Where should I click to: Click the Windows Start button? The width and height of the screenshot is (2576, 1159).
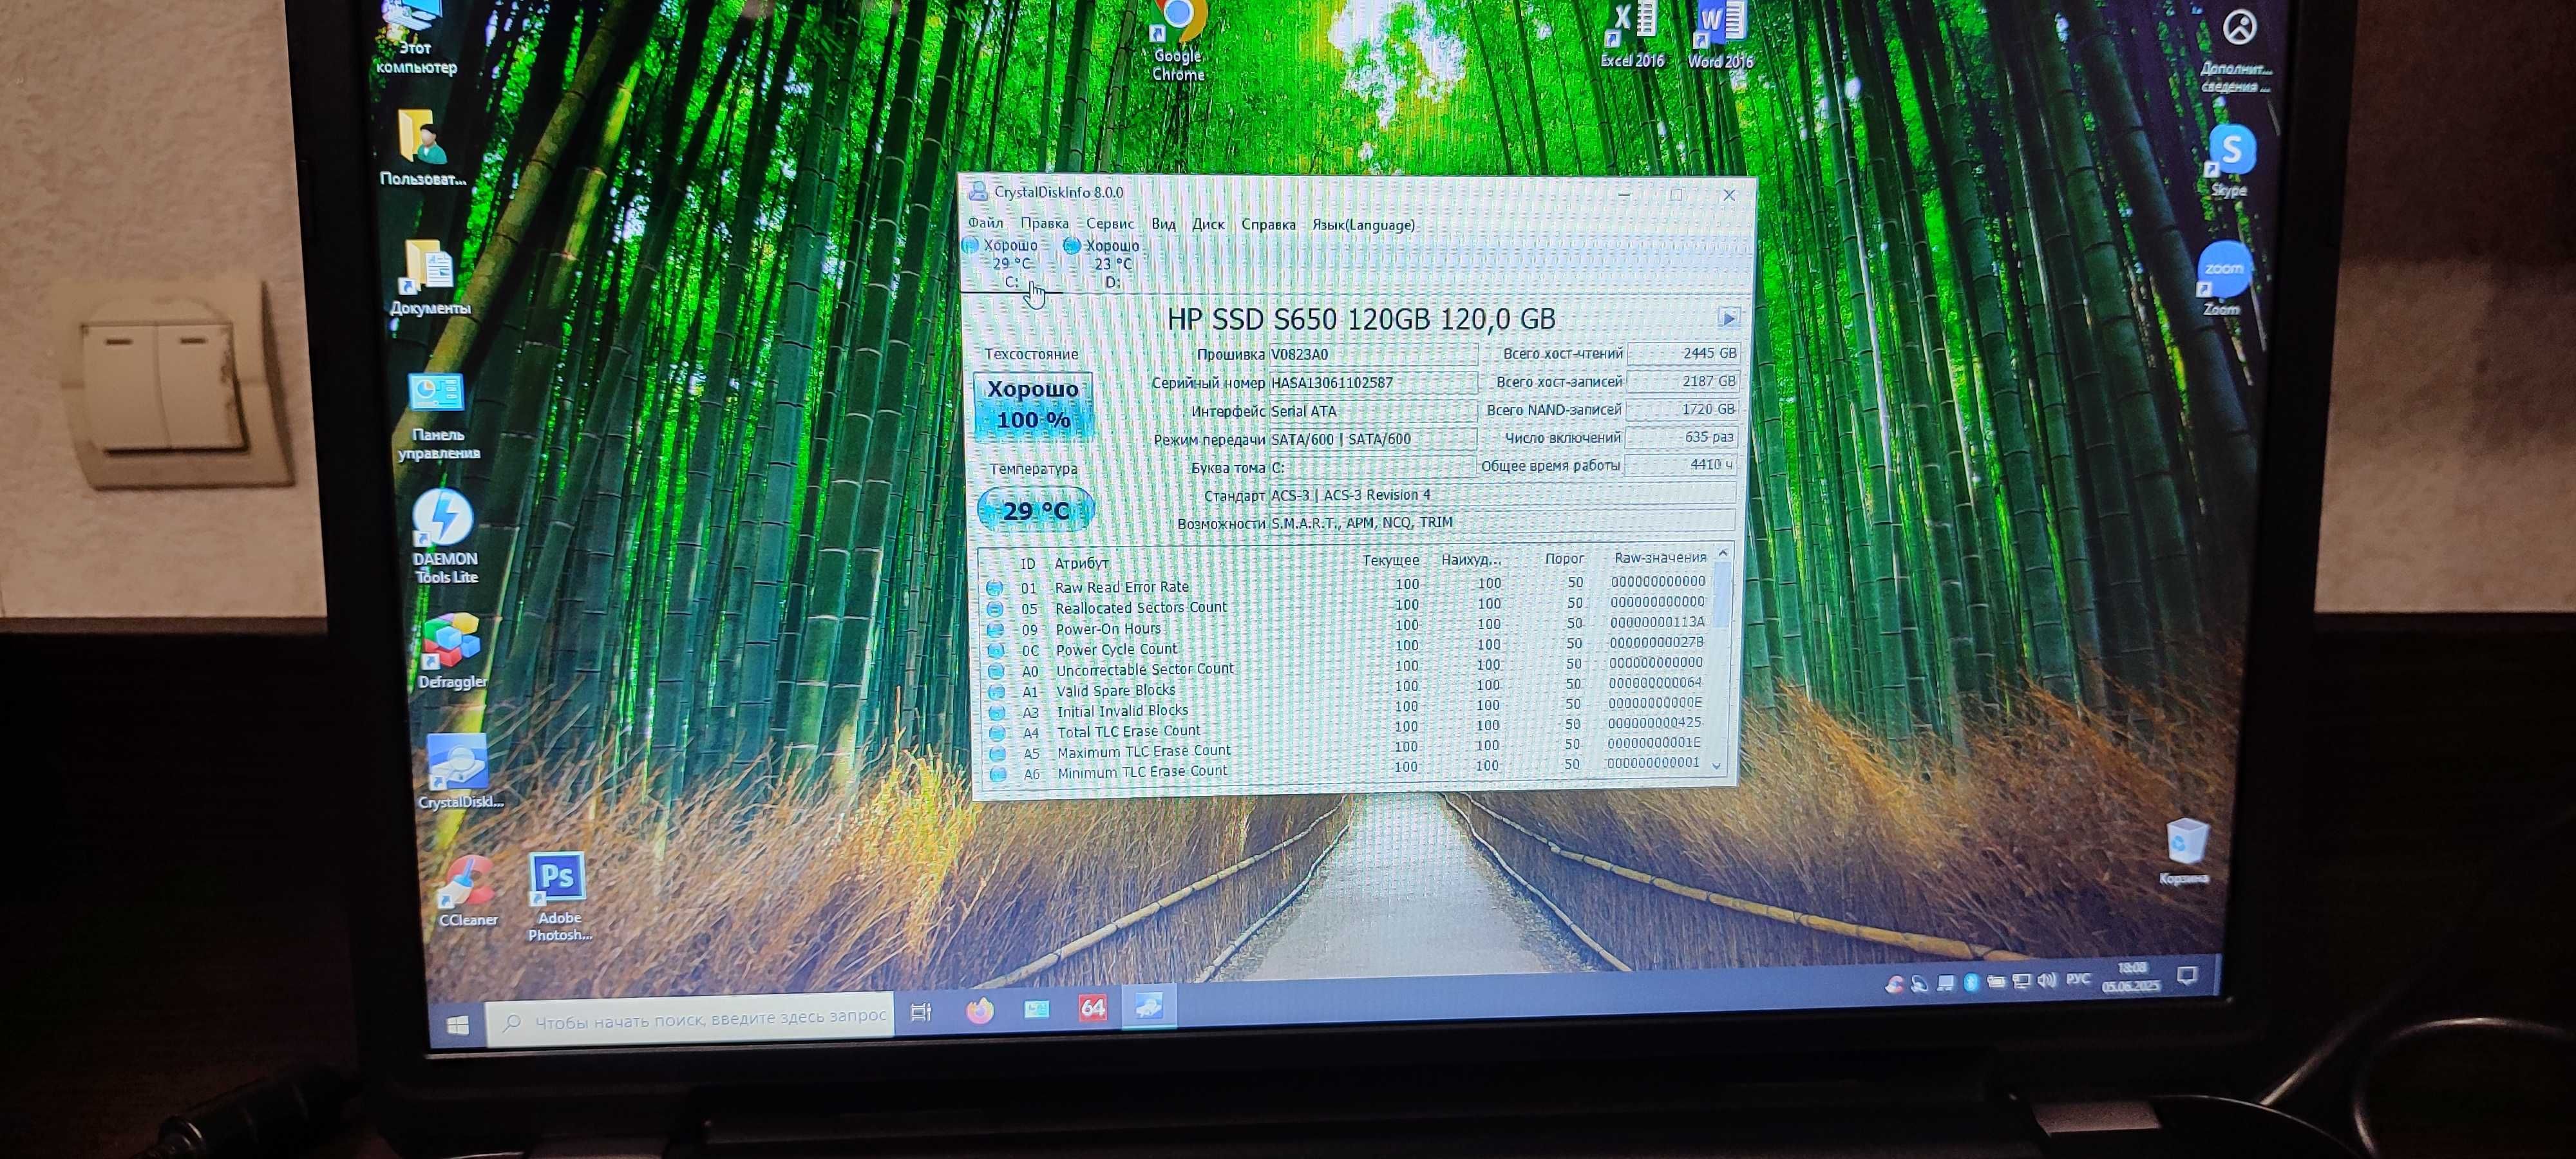[458, 1025]
